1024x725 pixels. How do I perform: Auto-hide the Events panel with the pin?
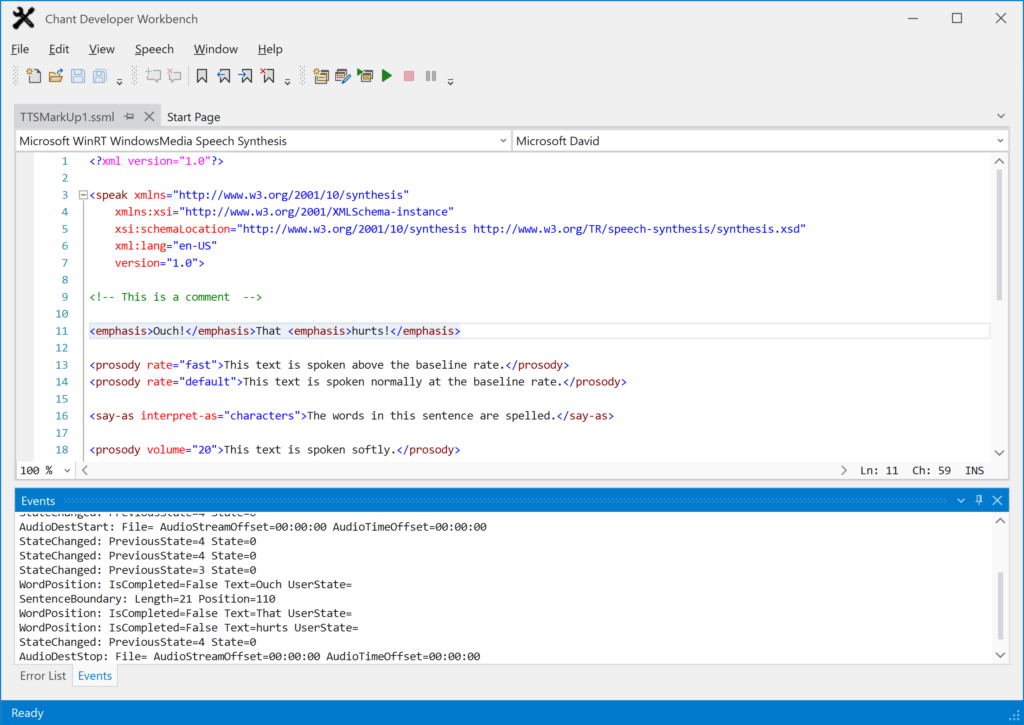coord(979,500)
